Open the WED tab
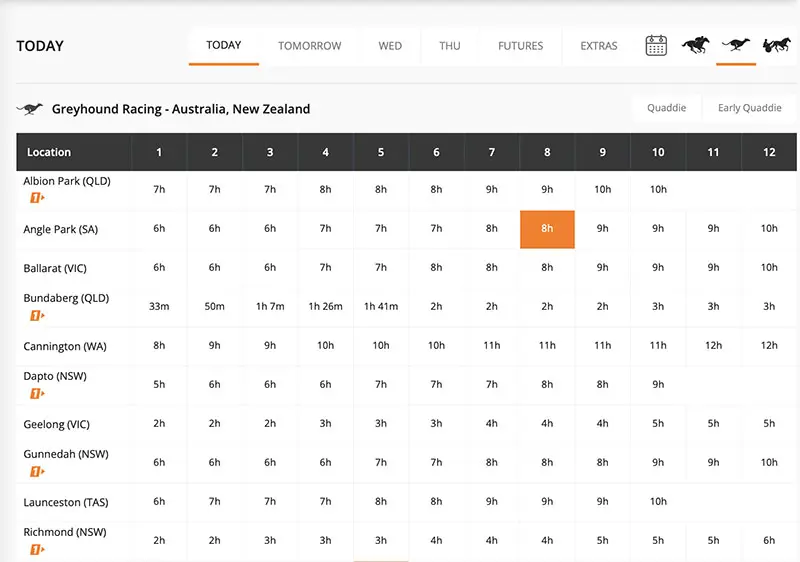Screen dimensions: 800x562 tap(390, 46)
